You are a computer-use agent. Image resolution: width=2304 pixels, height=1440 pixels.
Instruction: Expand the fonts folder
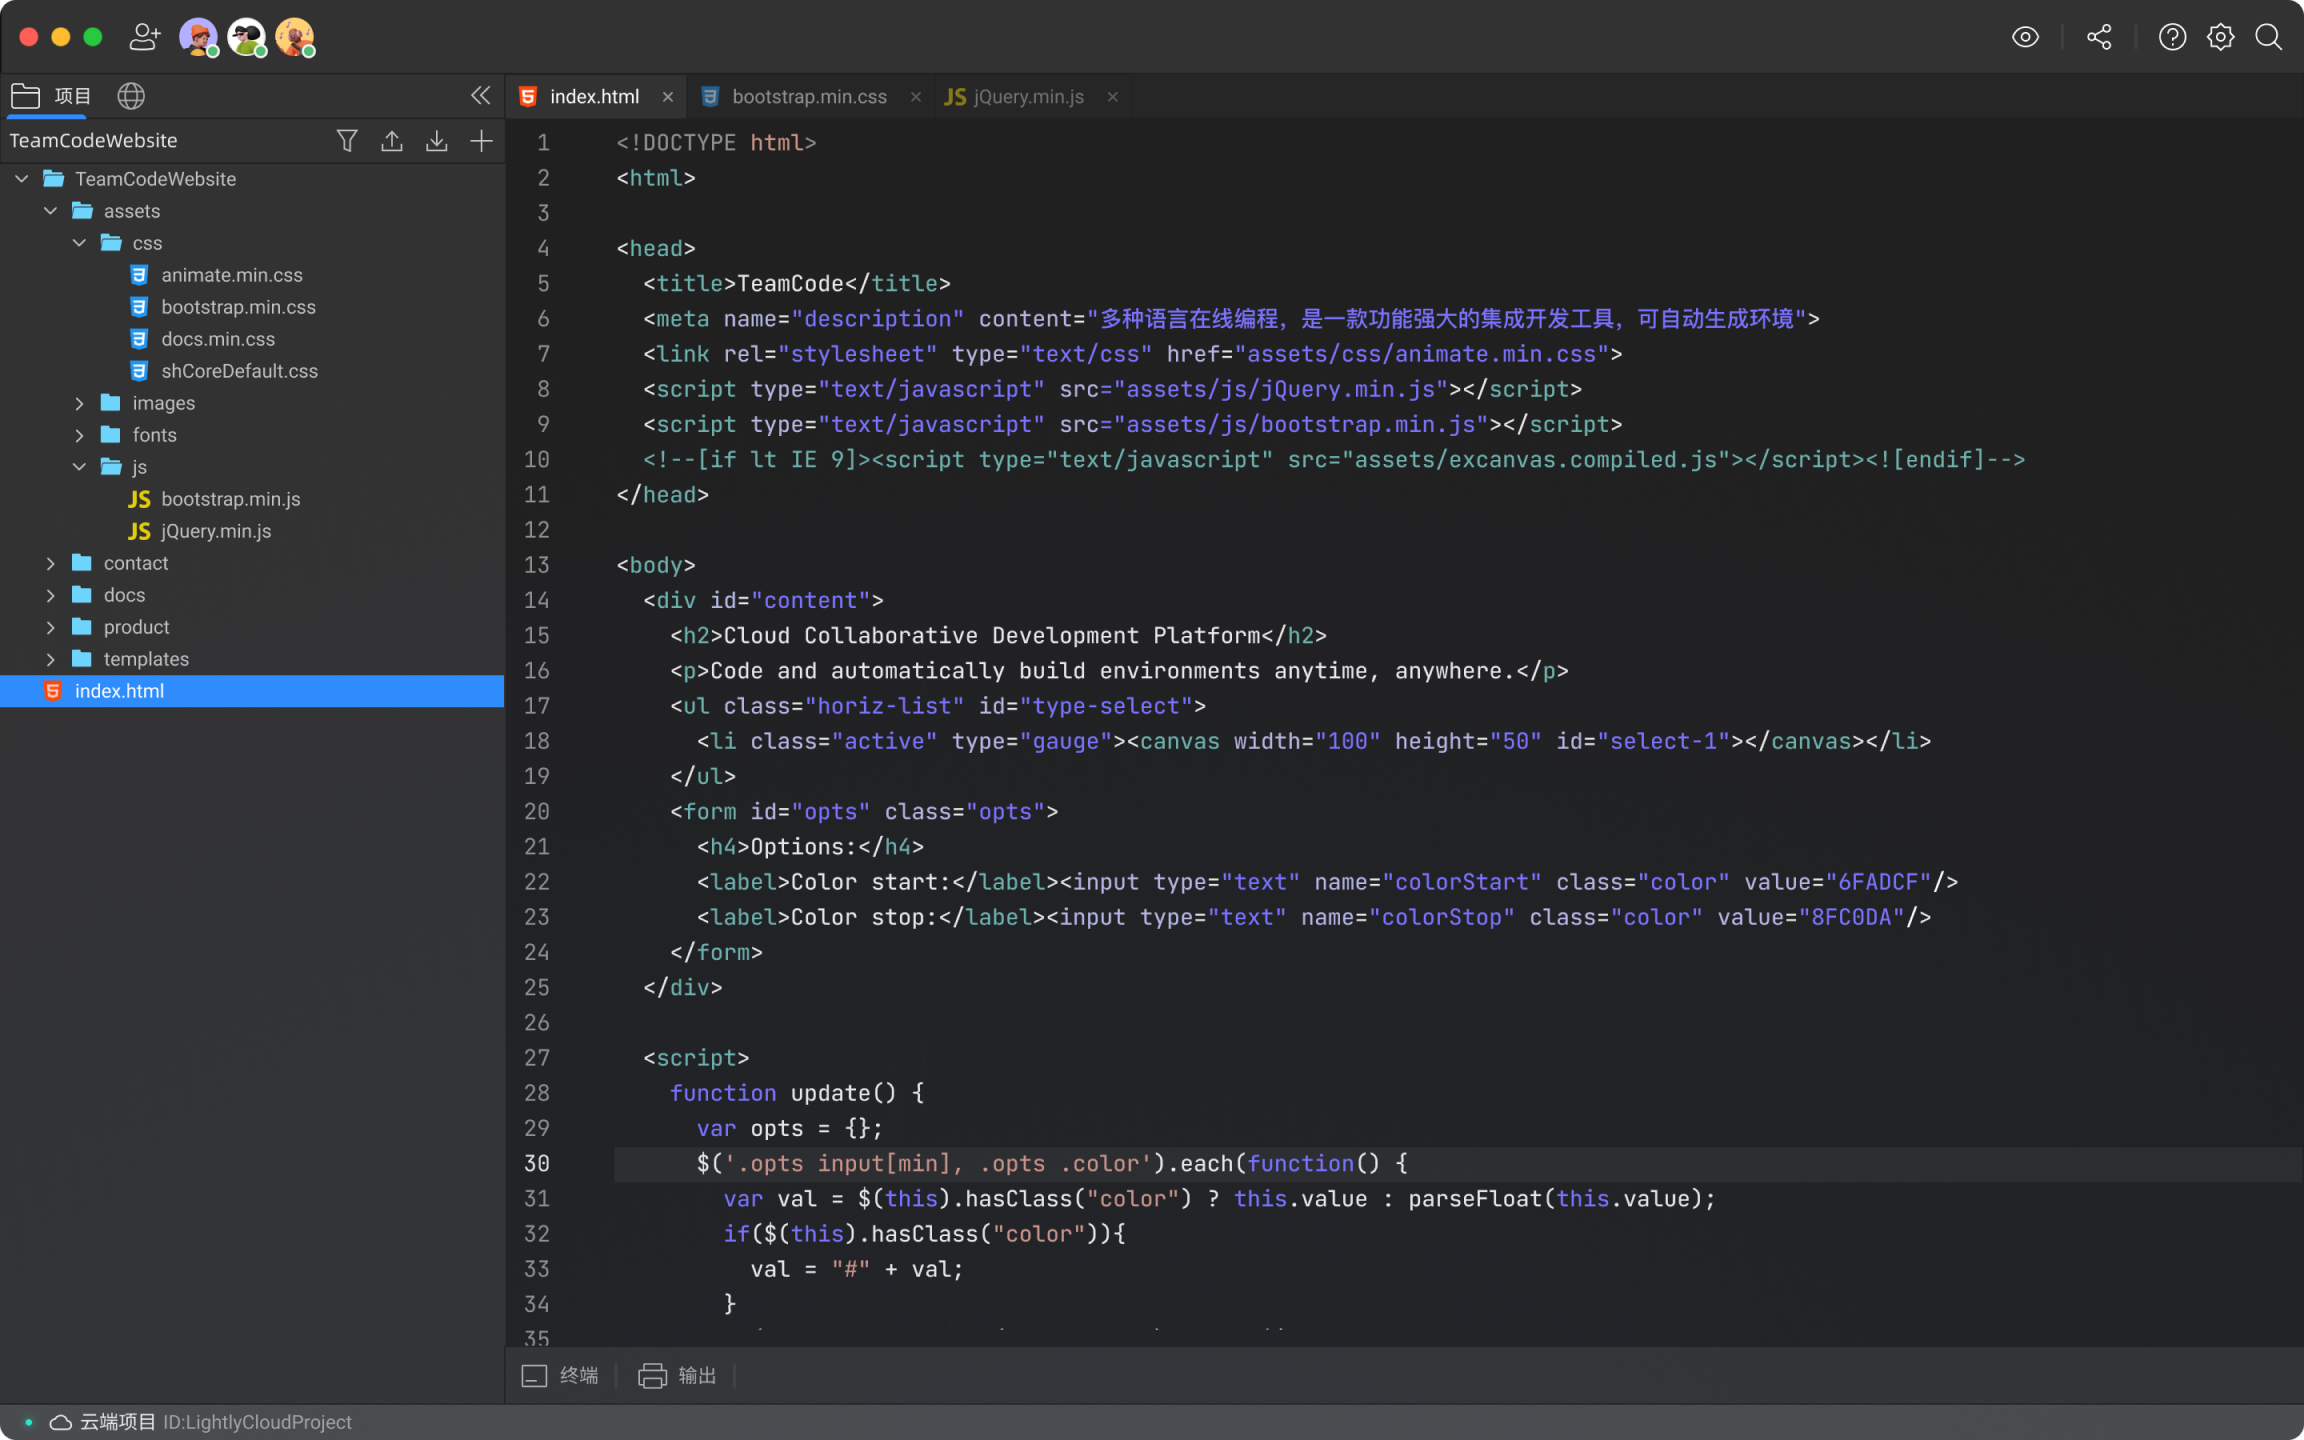tap(79, 435)
